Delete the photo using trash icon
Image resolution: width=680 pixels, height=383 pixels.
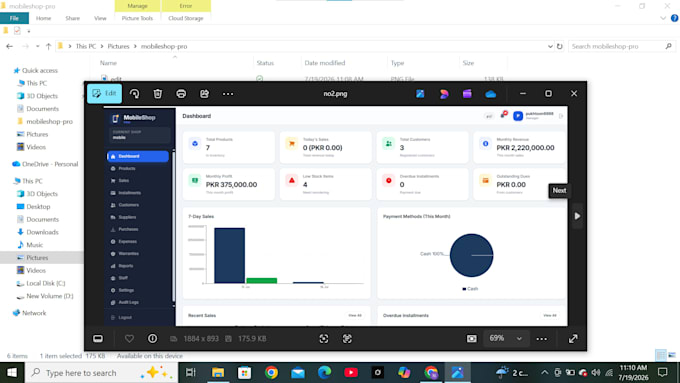coord(158,94)
